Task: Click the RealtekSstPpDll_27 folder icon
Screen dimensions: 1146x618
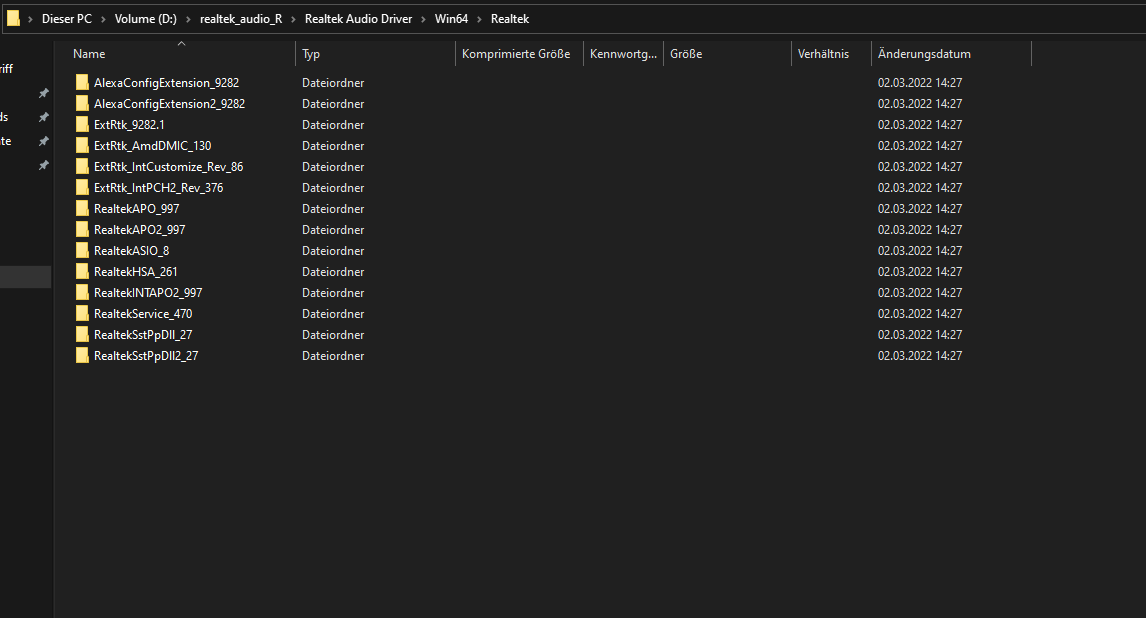Action: point(82,335)
